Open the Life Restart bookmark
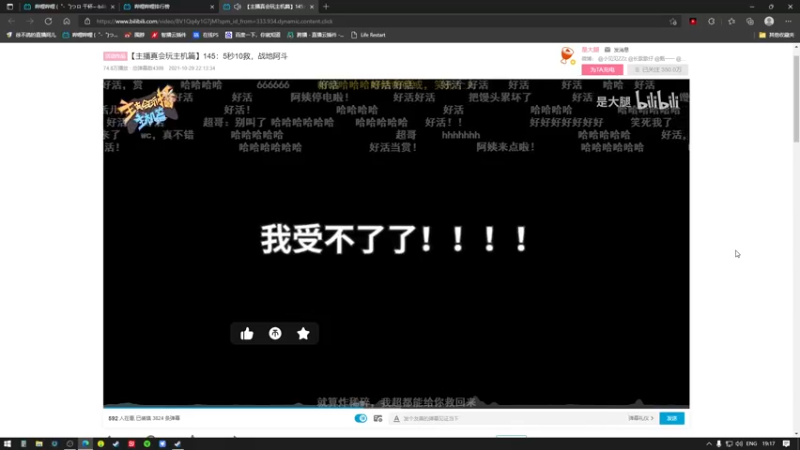Viewport: 800px width, 450px height. tap(368, 35)
